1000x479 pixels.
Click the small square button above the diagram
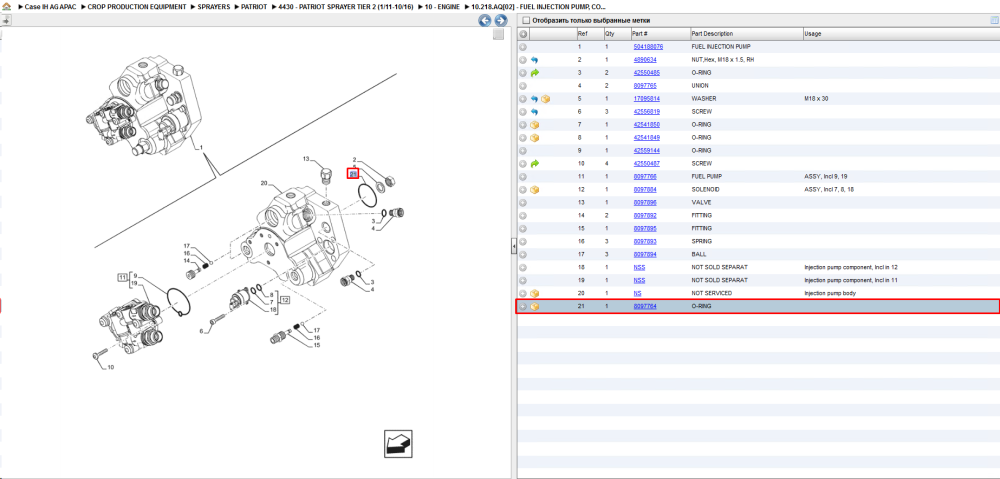[499, 34]
